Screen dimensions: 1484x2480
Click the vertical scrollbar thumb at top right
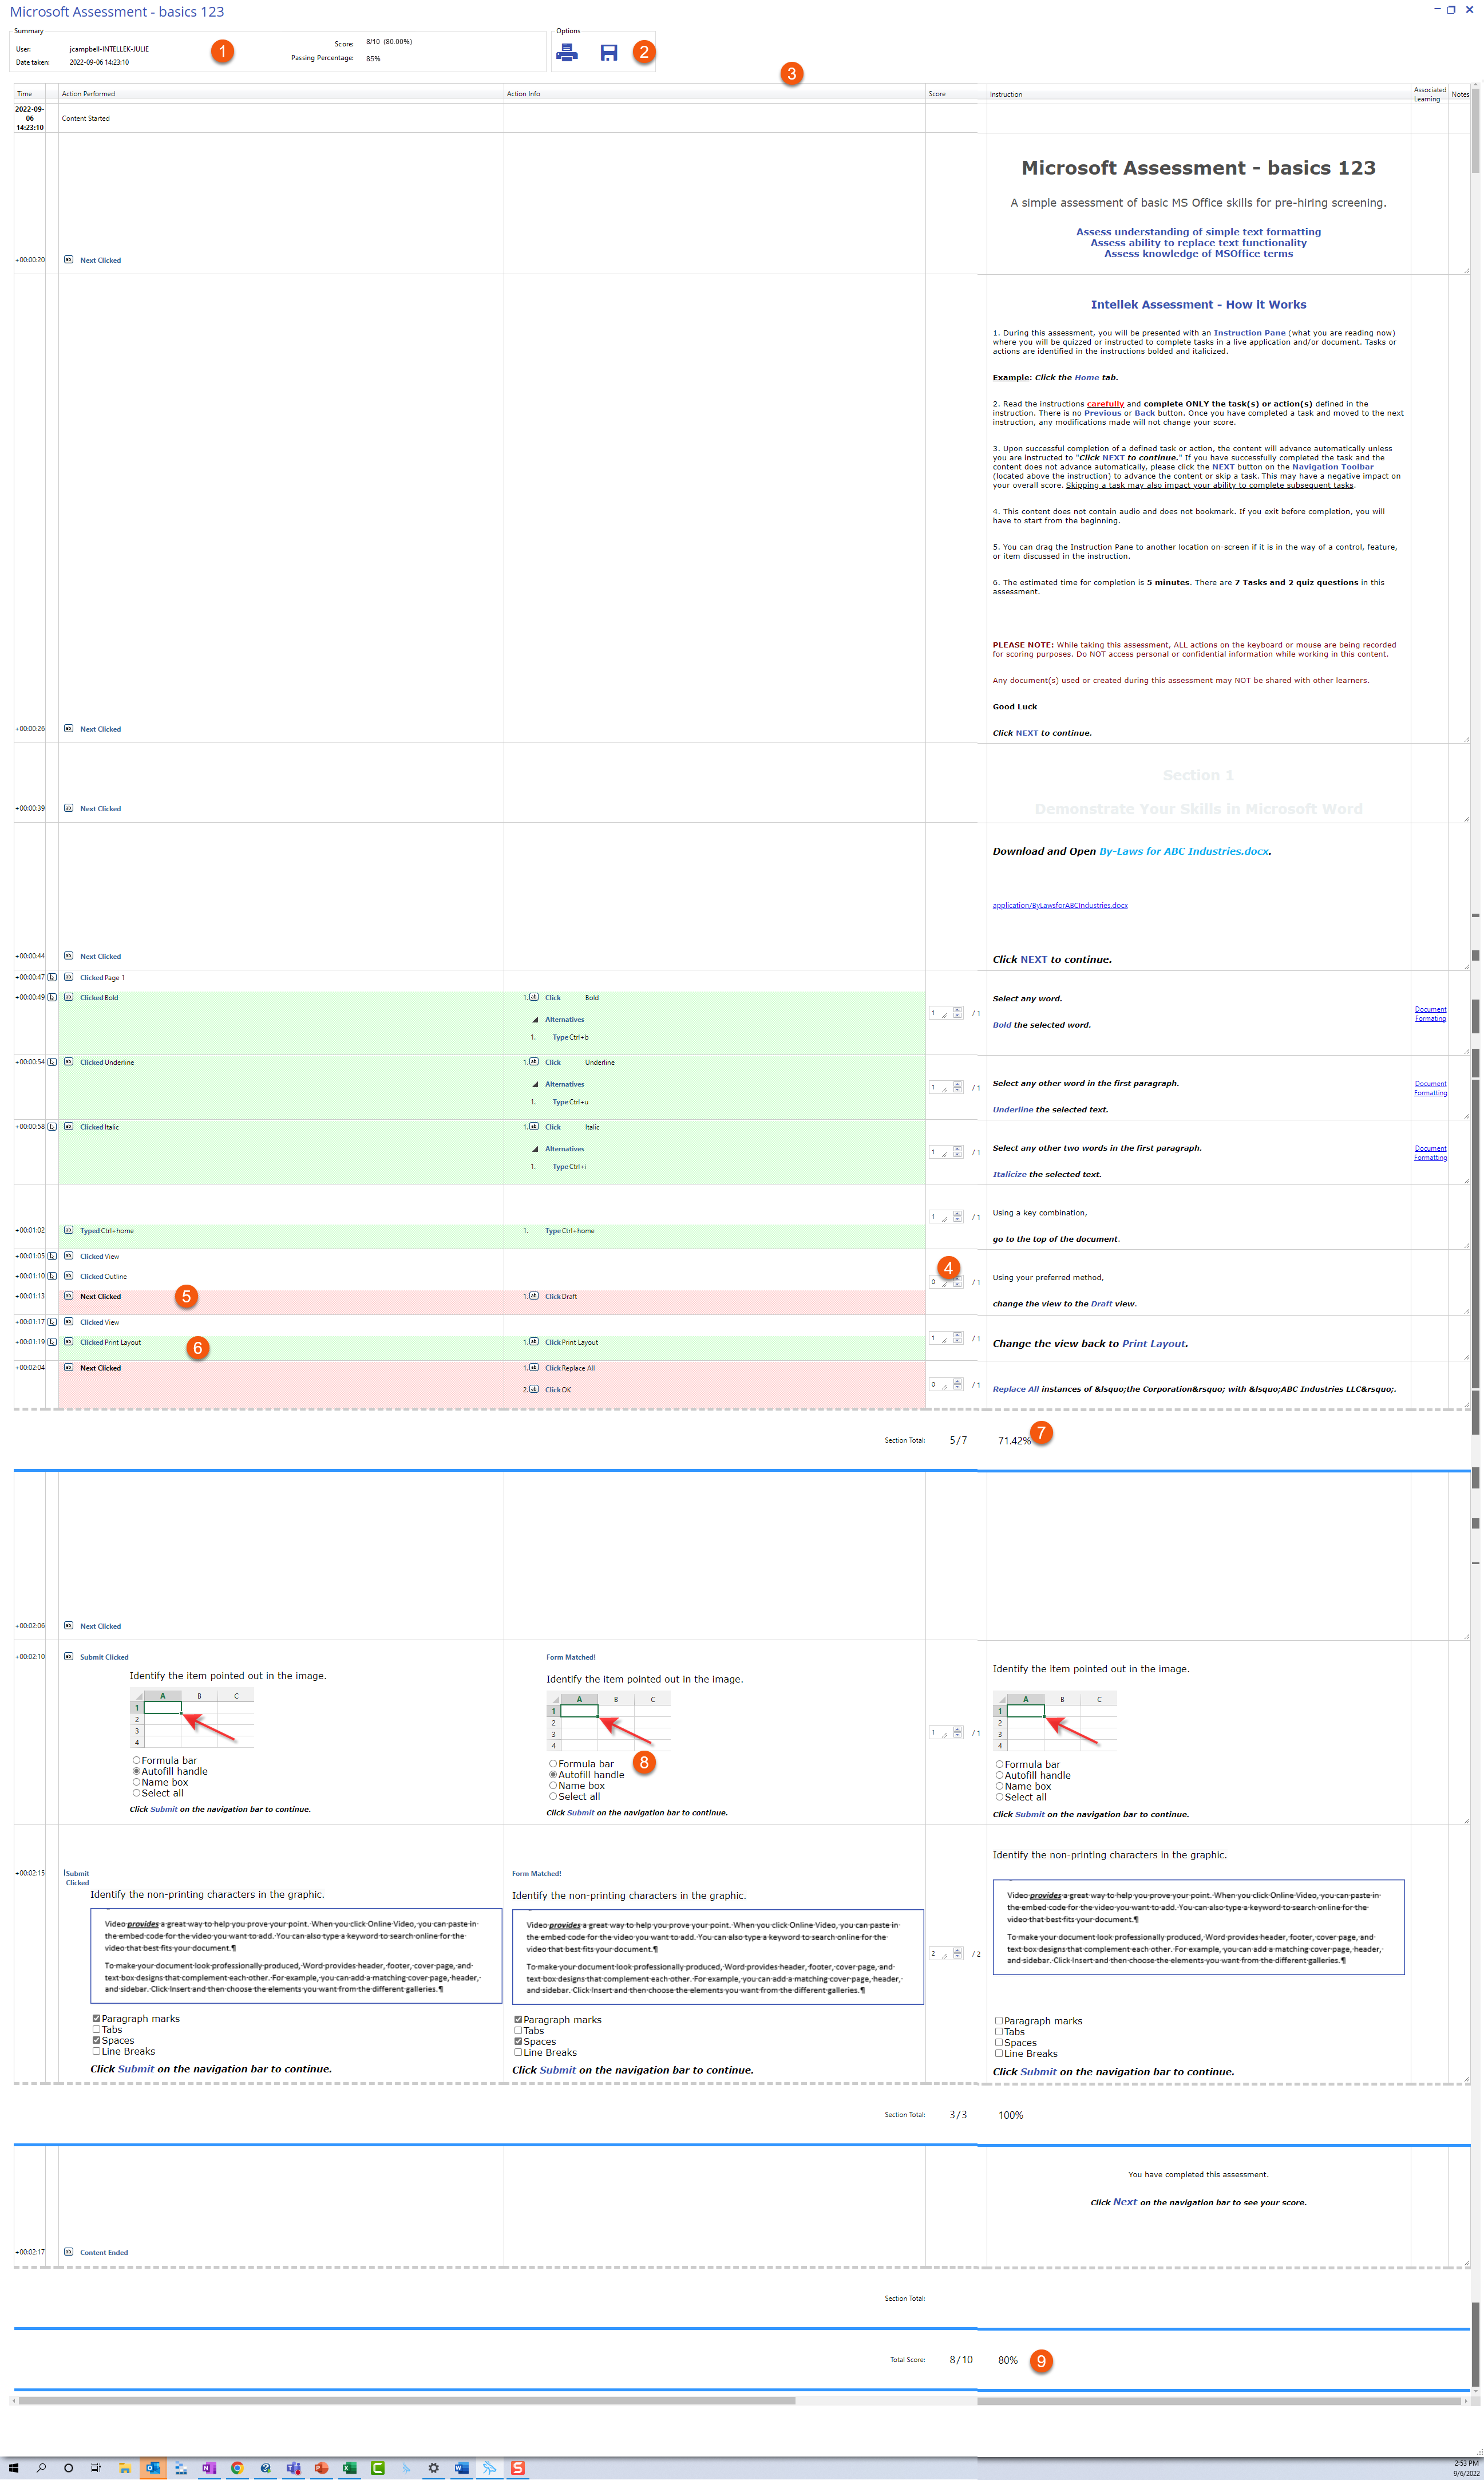(1475, 130)
